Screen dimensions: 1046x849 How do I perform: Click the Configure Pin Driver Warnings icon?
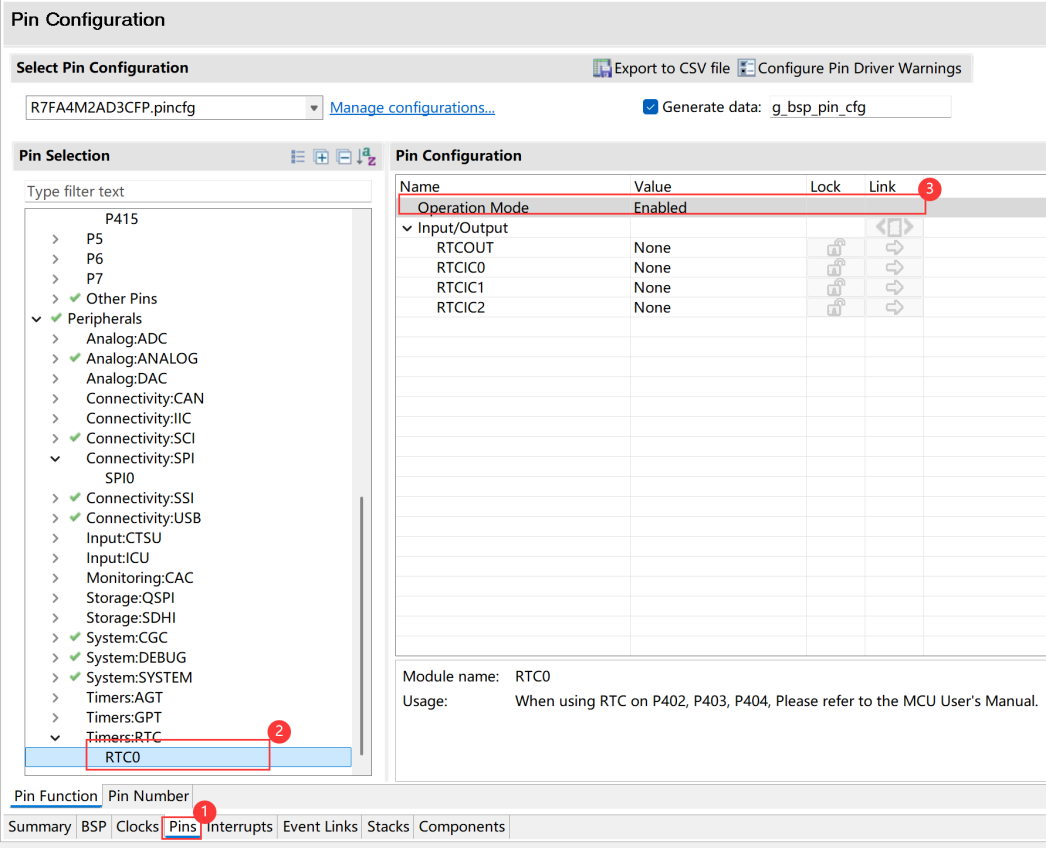click(x=746, y=68)
